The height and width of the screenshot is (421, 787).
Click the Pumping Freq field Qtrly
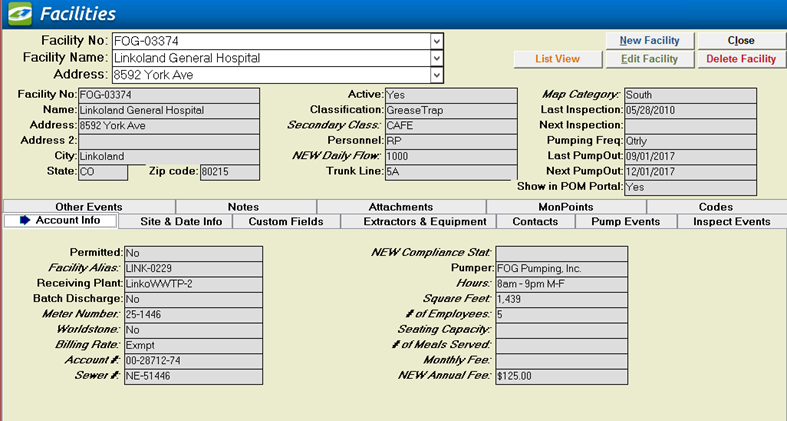coord(691,141)
